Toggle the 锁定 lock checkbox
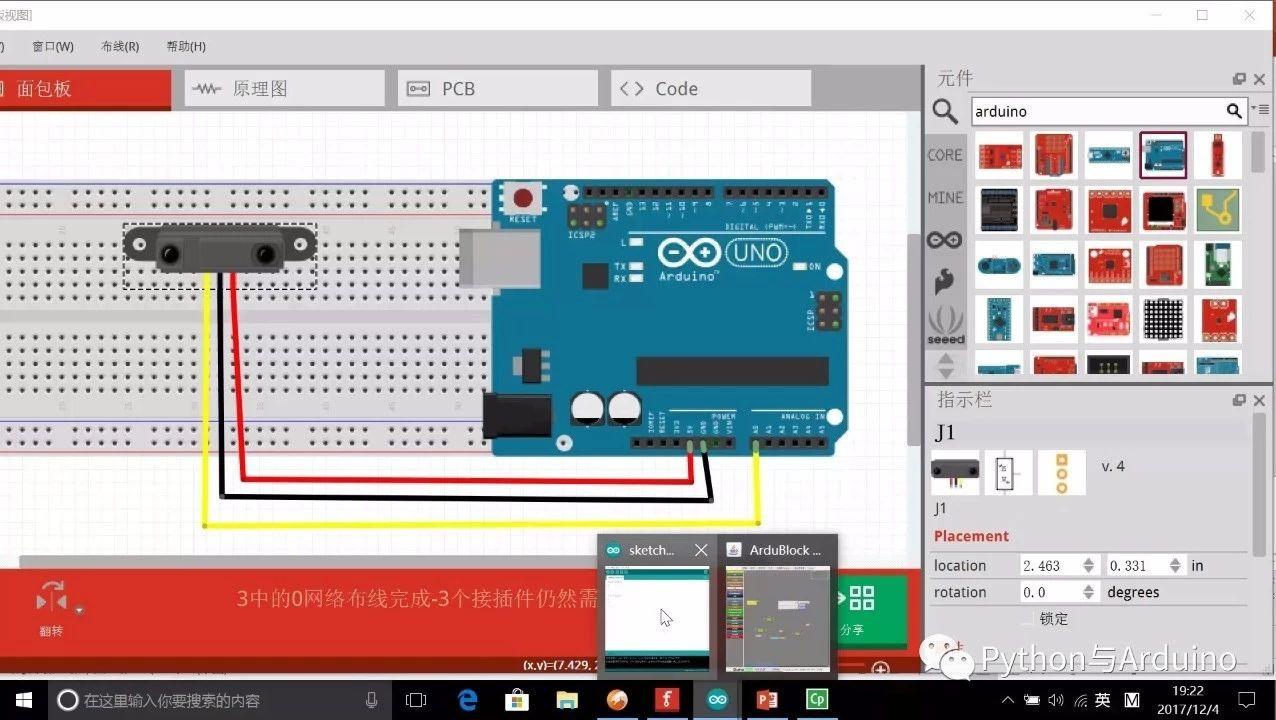 (x=1027, y=619)
